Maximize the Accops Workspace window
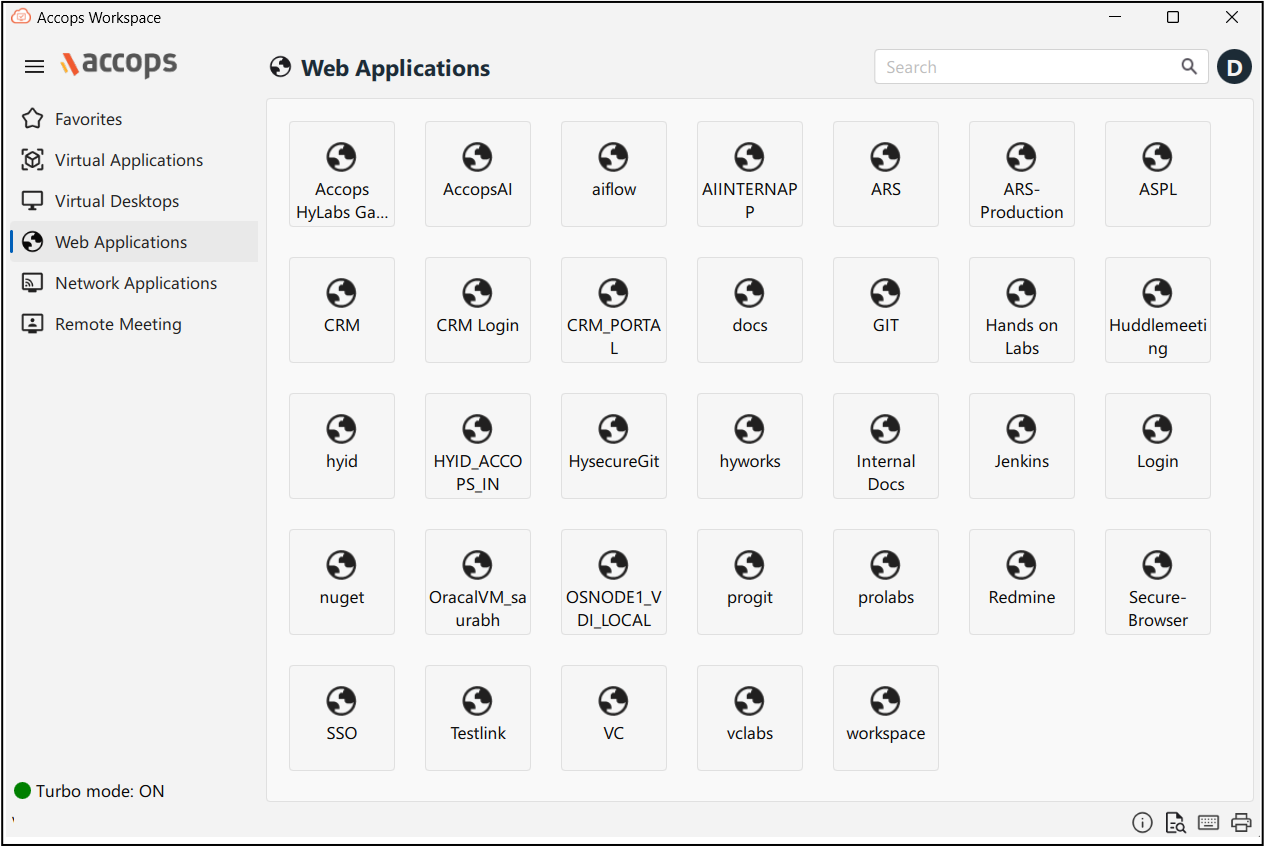Screen dimensions: 1264x847 [1173, 17]
